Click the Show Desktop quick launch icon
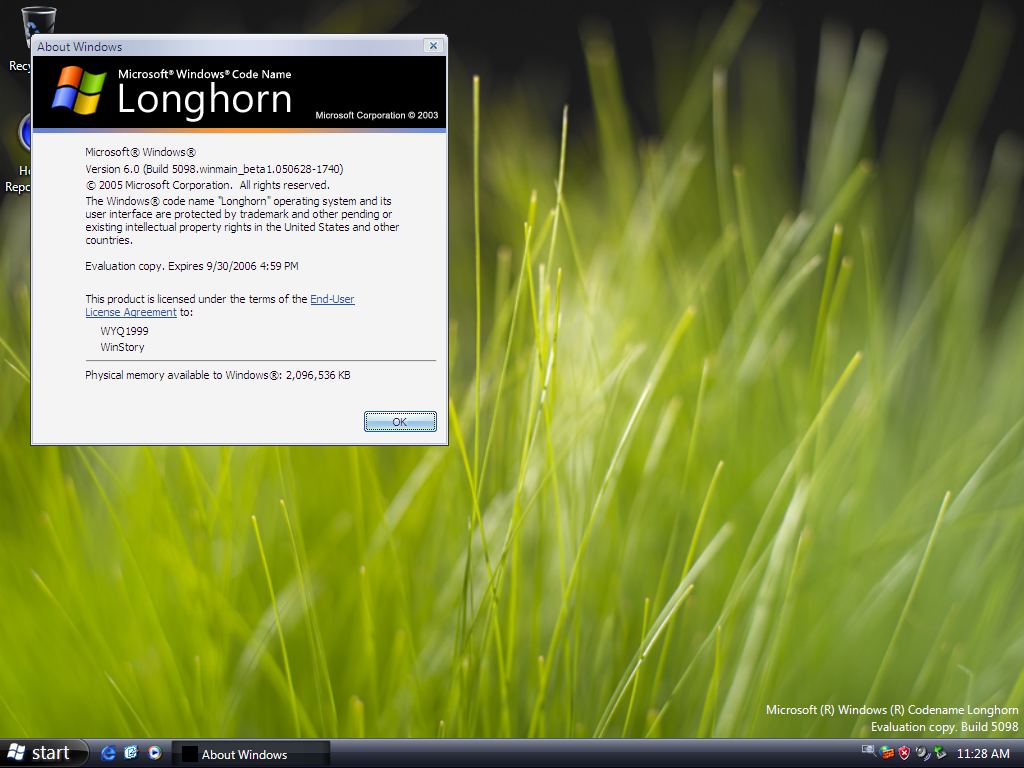 click(131, 753)
